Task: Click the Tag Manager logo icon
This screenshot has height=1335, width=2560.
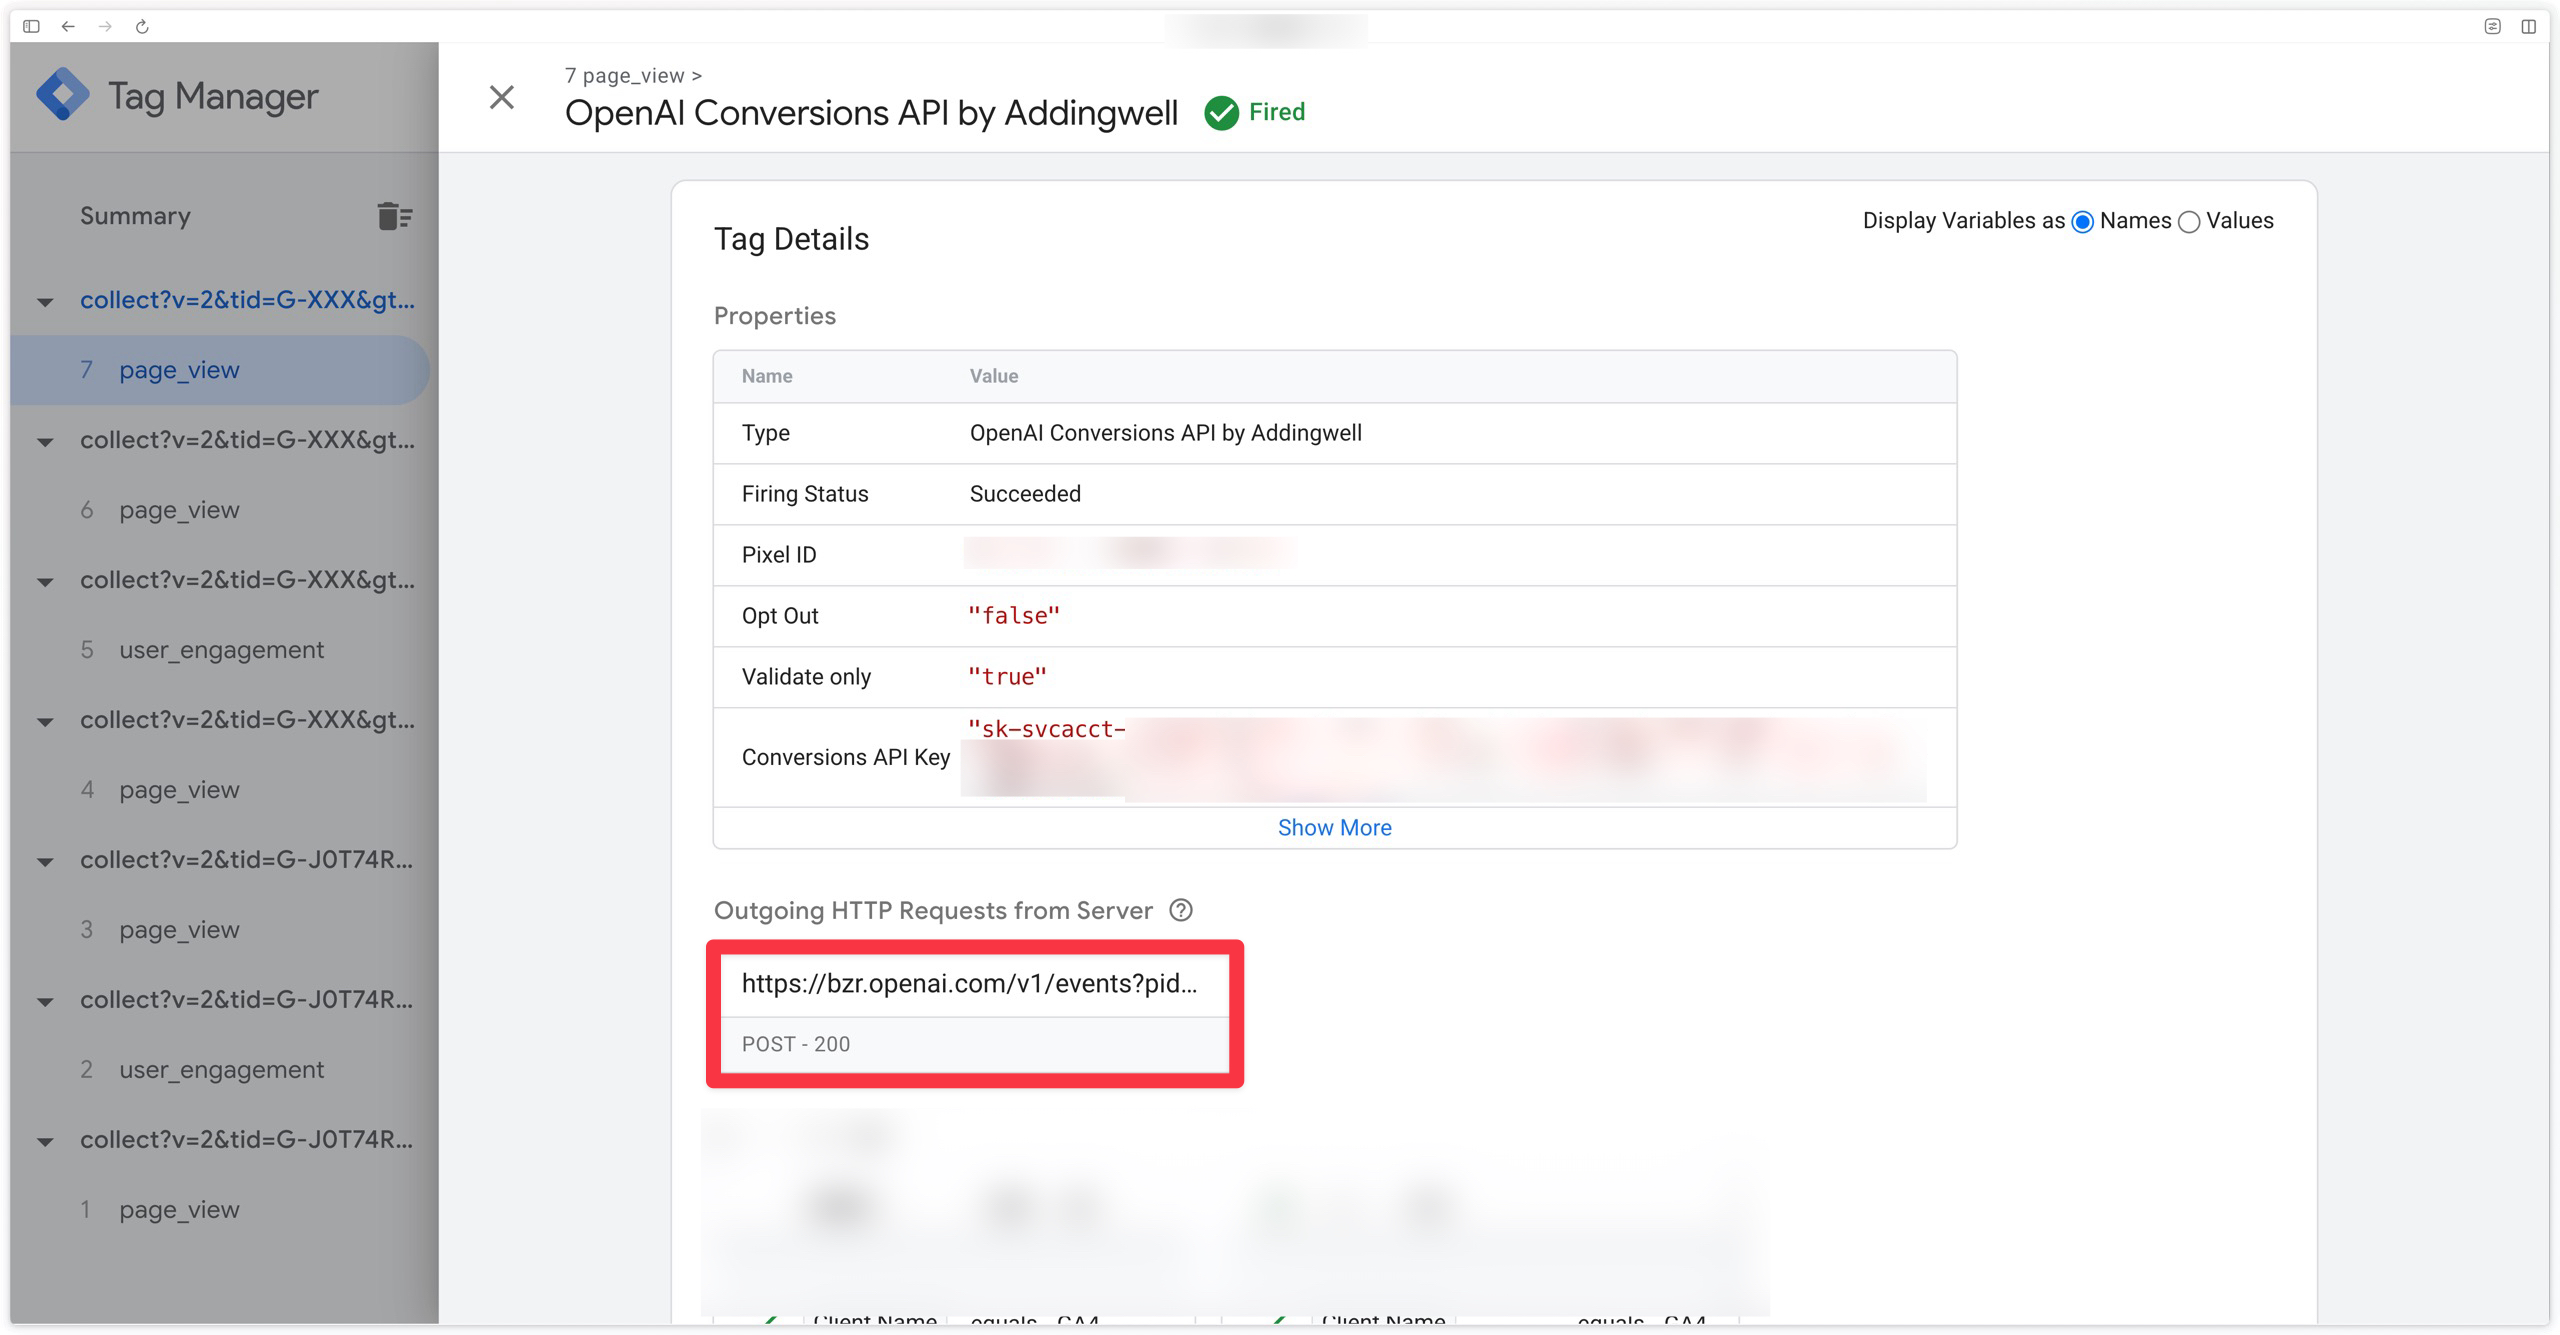Action: (x=62, y=95)
